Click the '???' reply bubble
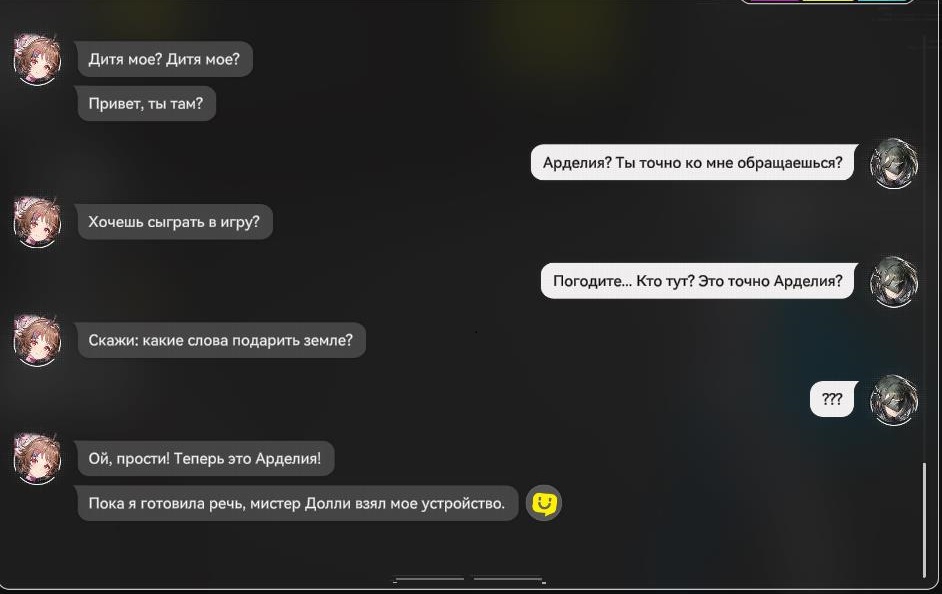The height and width of the screenshot is (594, 942). tap(833, 399)
